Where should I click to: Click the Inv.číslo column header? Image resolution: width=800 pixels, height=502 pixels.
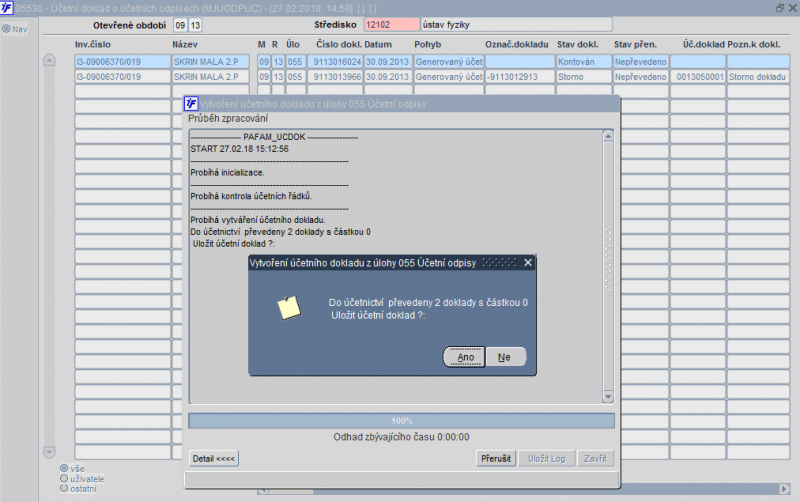(x=93, y=44)
